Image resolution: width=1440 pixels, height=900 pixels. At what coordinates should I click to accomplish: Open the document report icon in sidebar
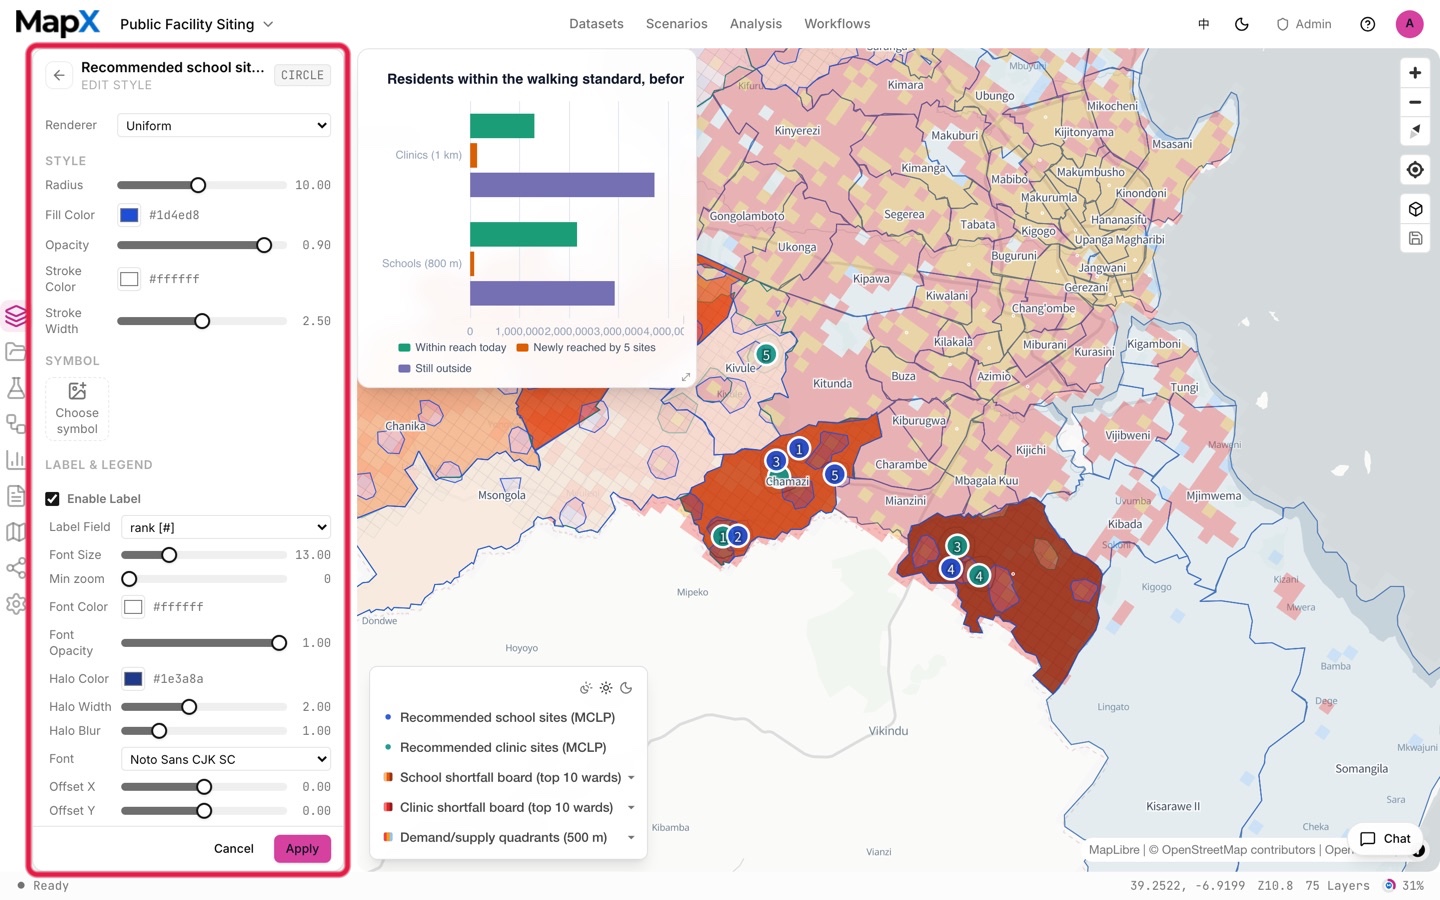(15, 496)
